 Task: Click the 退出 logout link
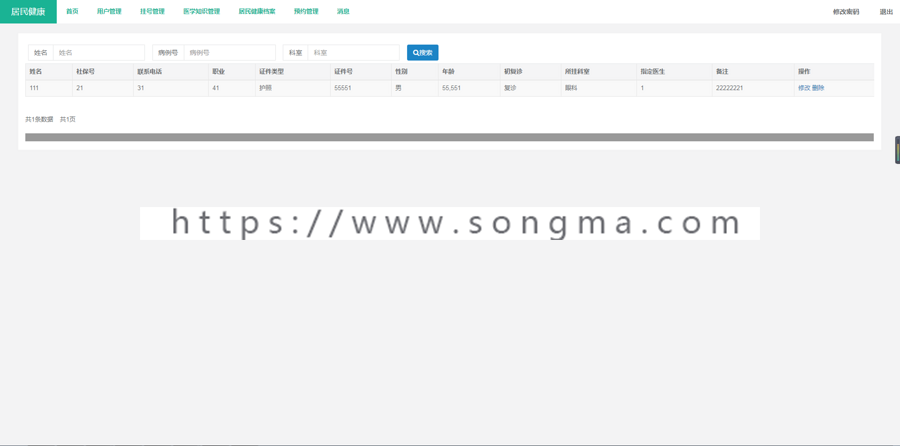tap(886, 11)
